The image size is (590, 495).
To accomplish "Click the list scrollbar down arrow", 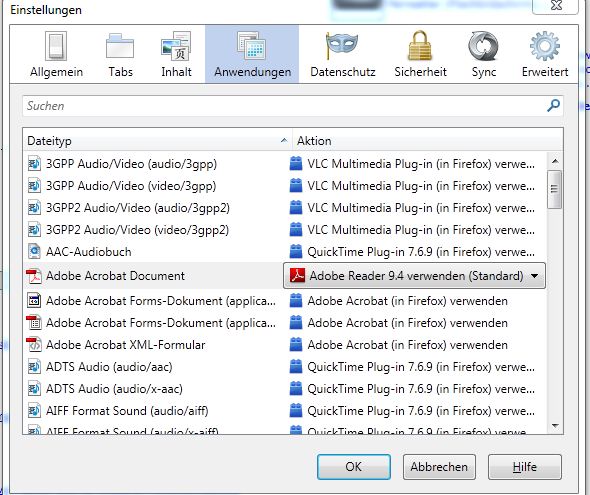I will coord(555,425).
